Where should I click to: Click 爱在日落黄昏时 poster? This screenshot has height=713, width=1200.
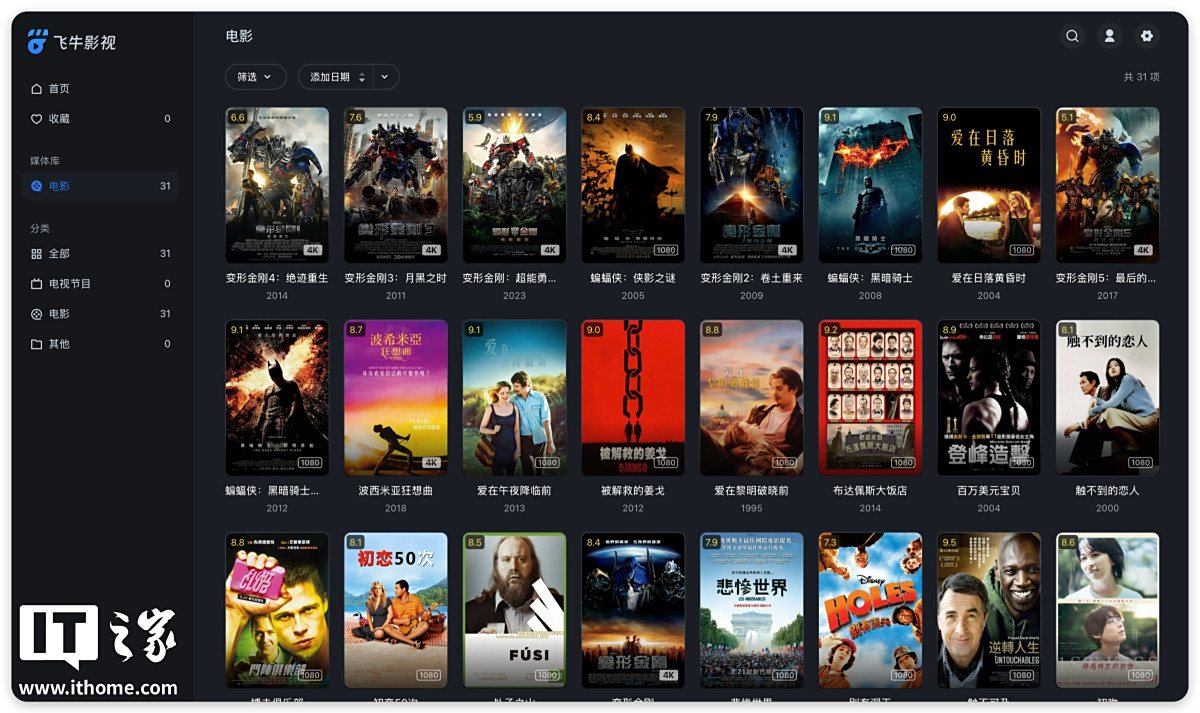pos(989,185)
